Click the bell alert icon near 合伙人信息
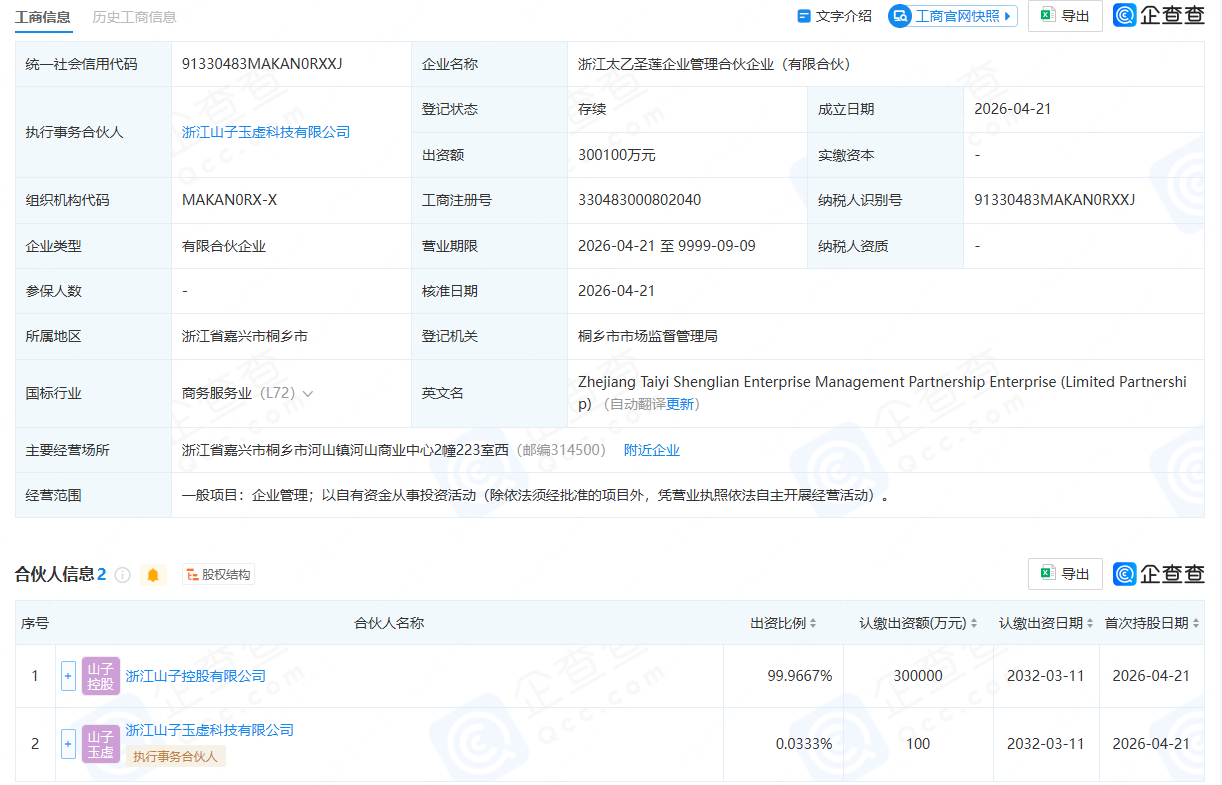The width and height of the screenshot is (1222, 785). [153, 575]
